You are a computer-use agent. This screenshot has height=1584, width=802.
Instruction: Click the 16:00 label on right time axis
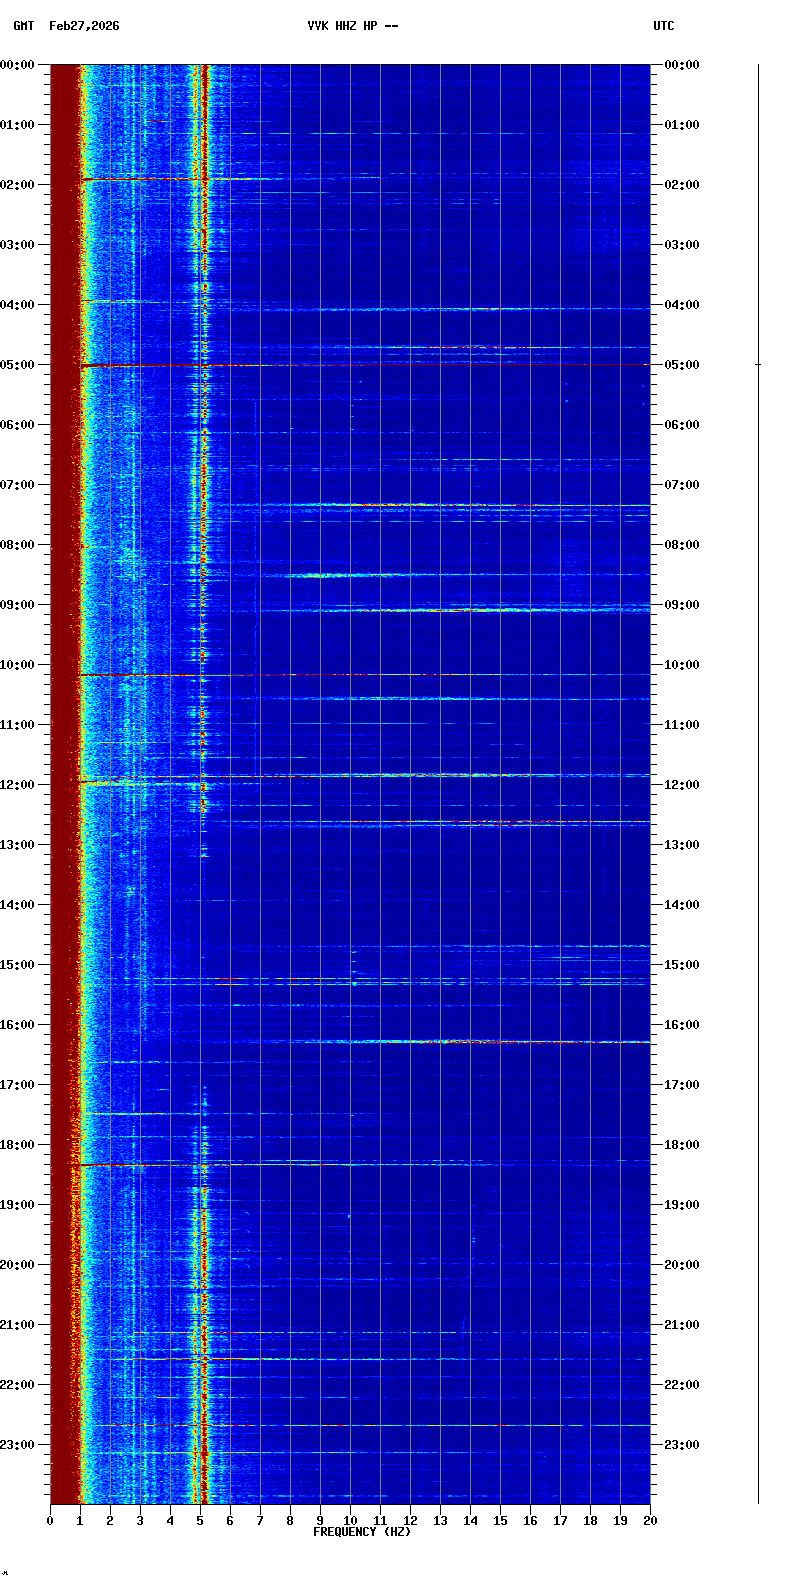click(x=682, y=1025)
